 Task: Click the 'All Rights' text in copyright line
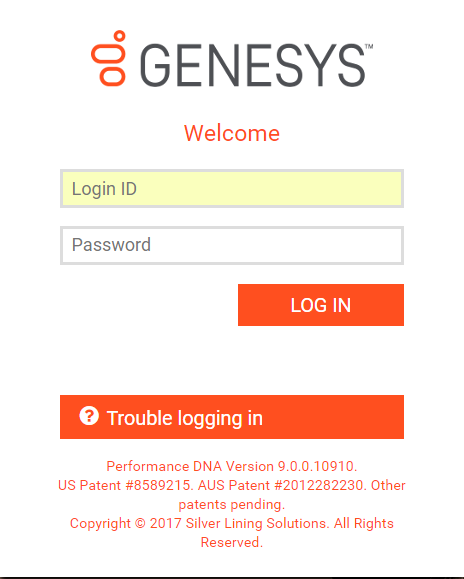coord(364,524)
